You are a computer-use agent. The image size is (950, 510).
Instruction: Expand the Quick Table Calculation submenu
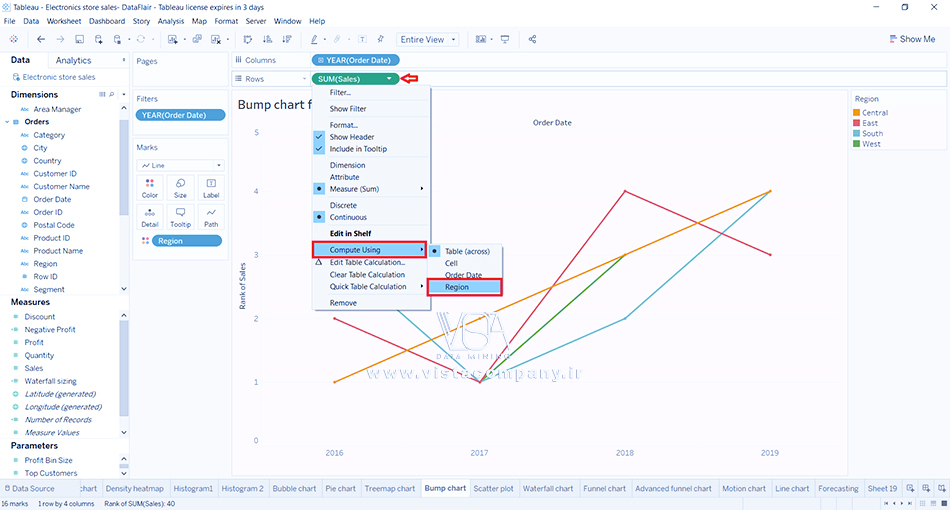click(x=370, y=287)
